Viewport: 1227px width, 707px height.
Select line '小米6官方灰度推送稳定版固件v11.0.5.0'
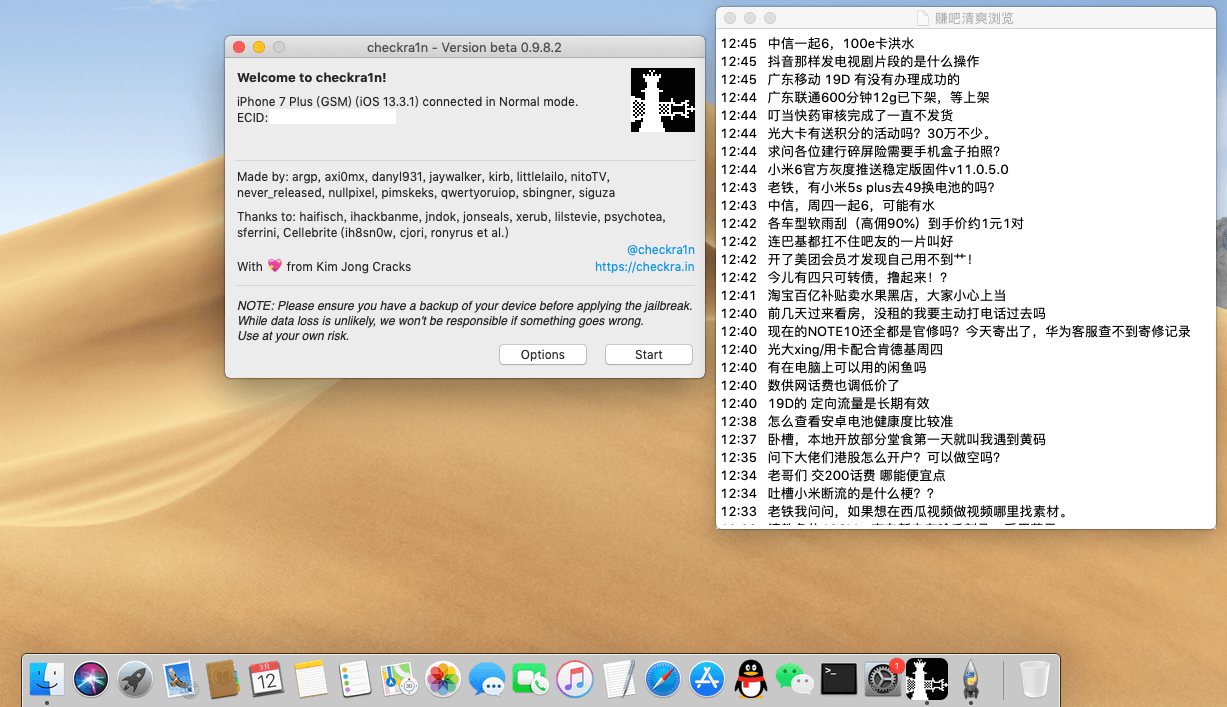pos(888,170)
